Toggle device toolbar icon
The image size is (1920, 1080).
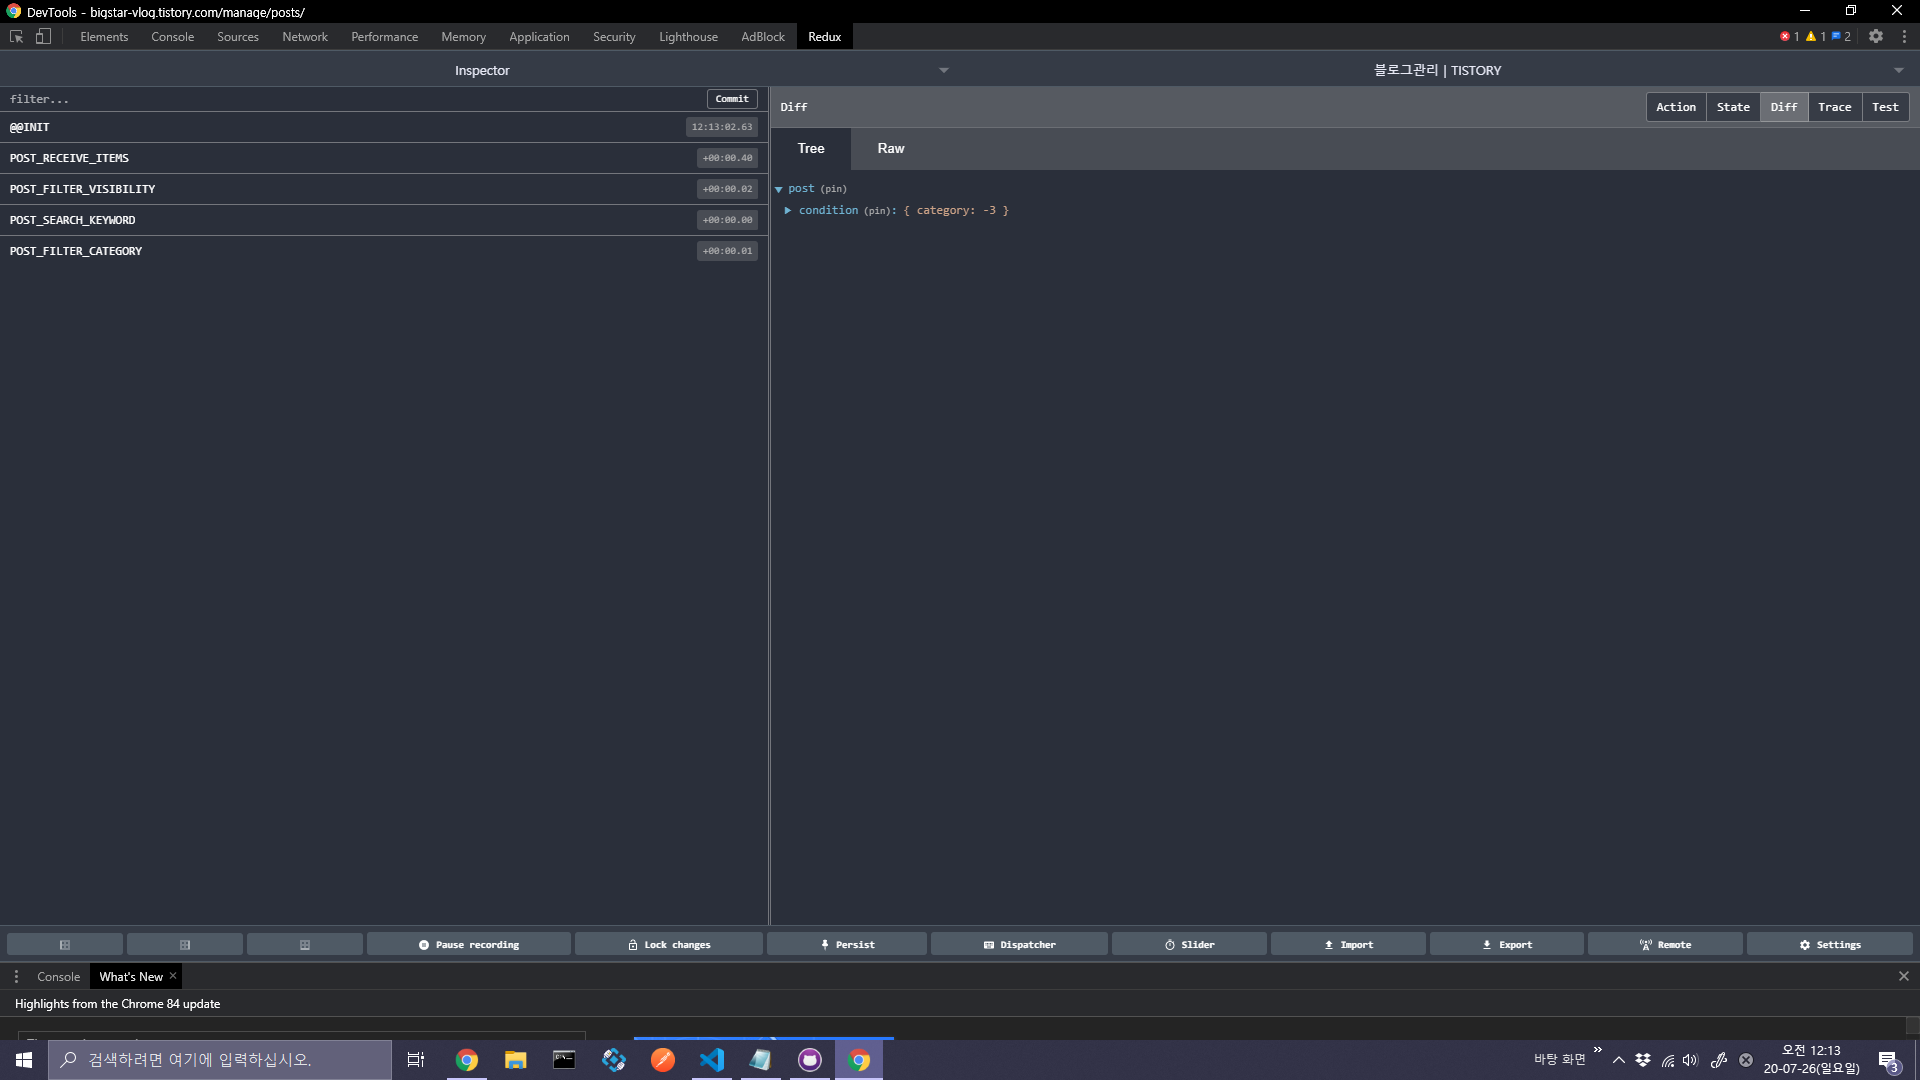43,36
